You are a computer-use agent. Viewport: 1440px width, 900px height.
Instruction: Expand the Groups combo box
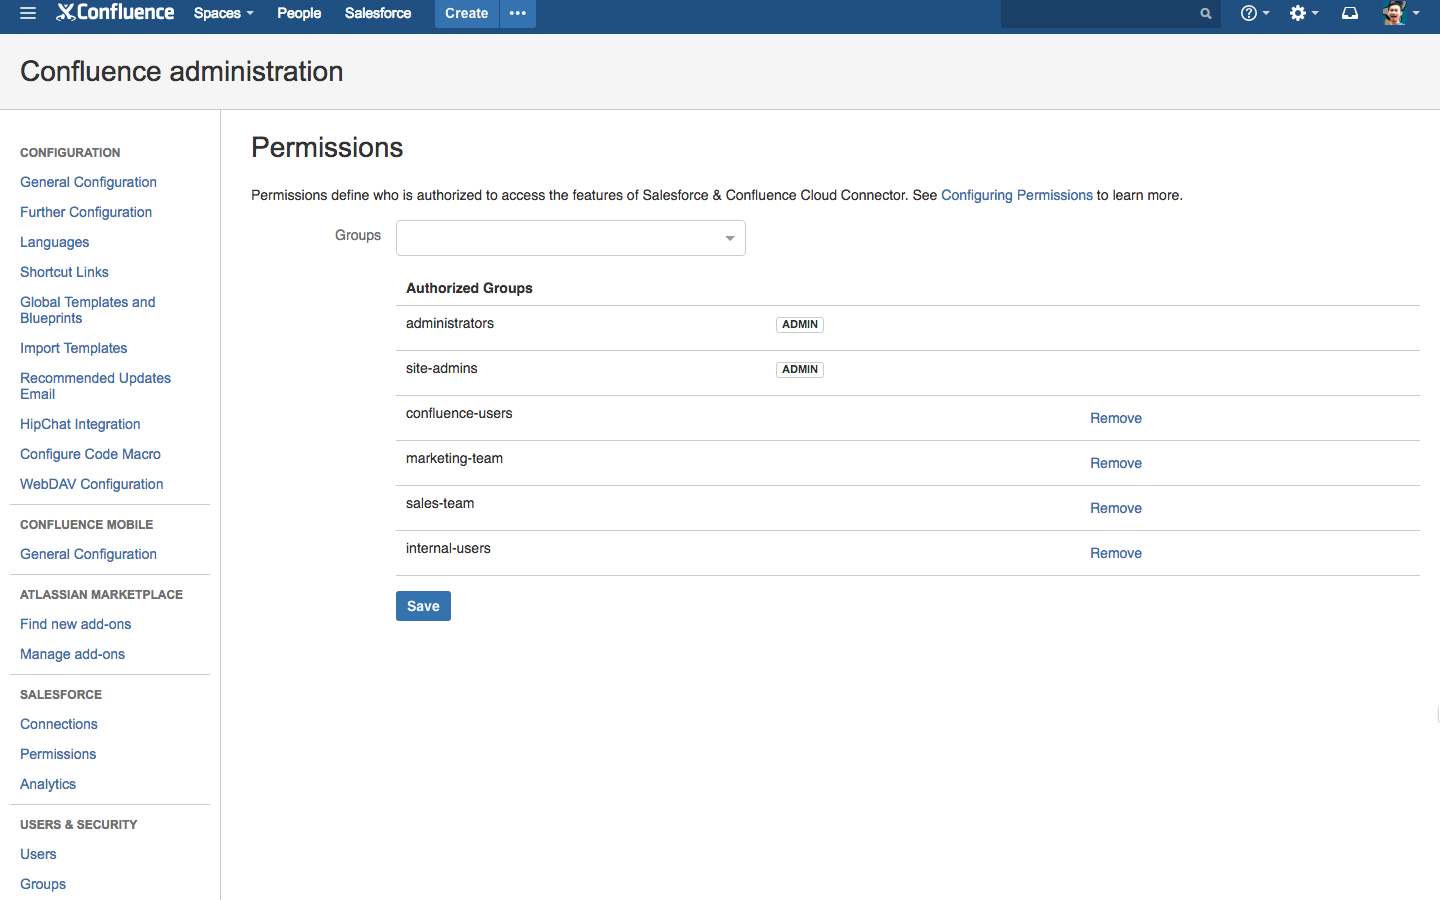tap(571, 238)
